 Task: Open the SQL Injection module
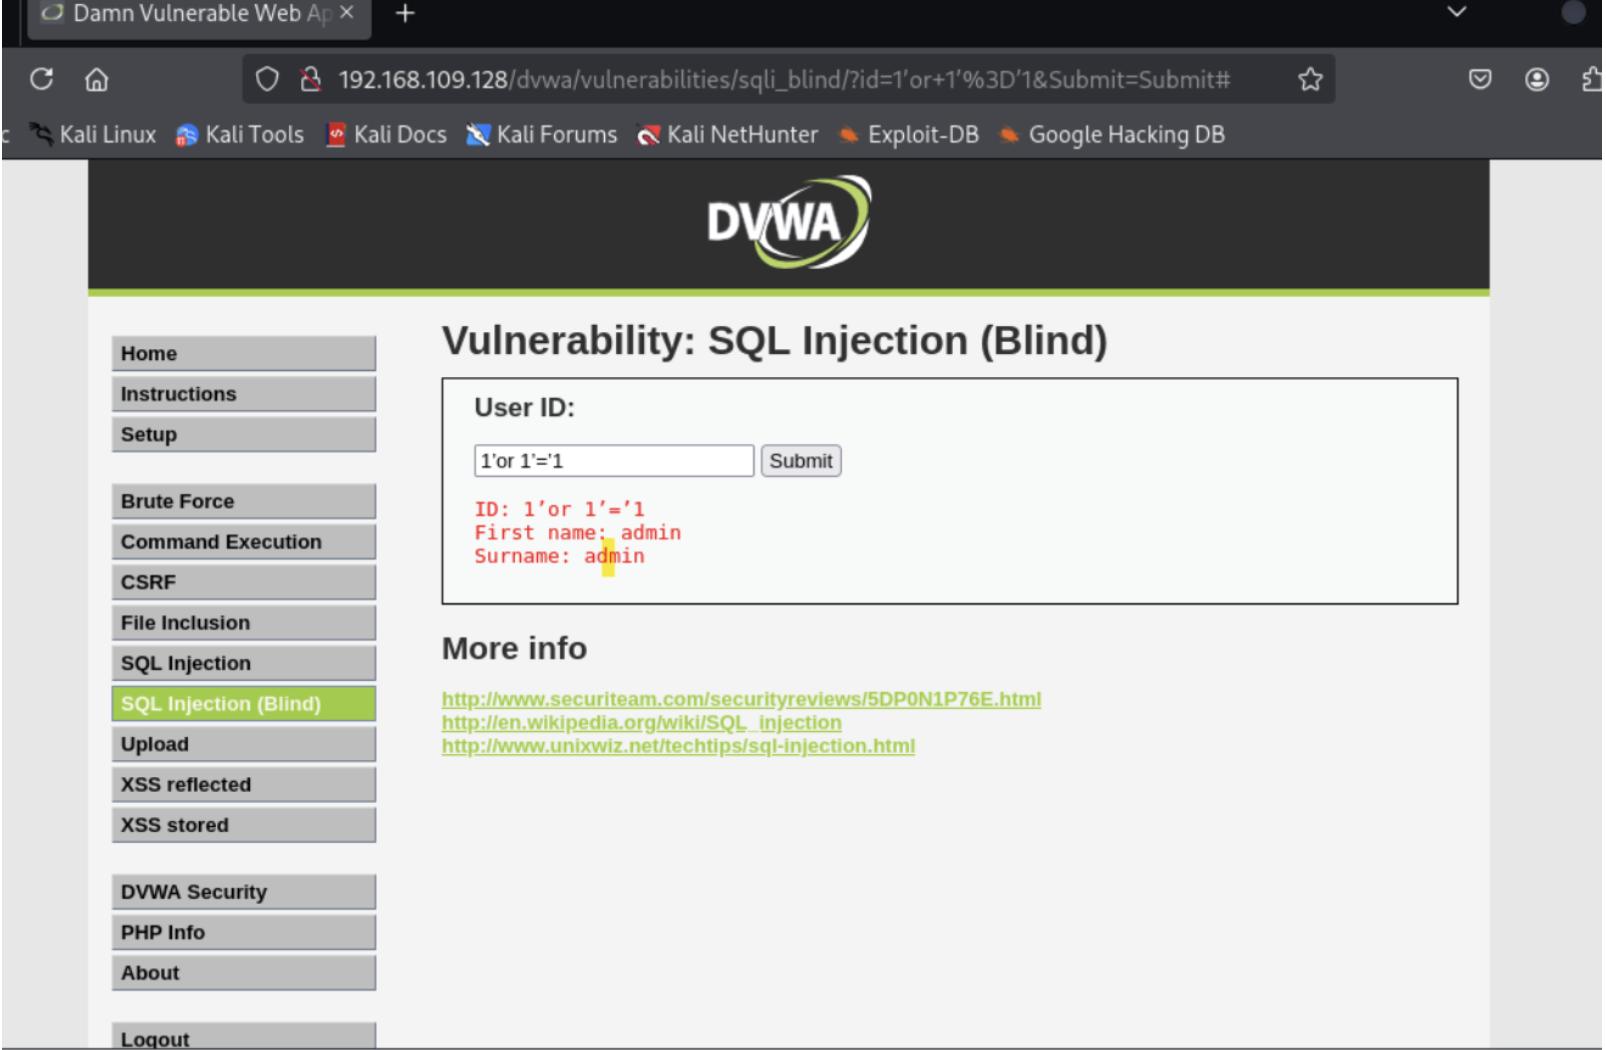(x=244, y=663)
